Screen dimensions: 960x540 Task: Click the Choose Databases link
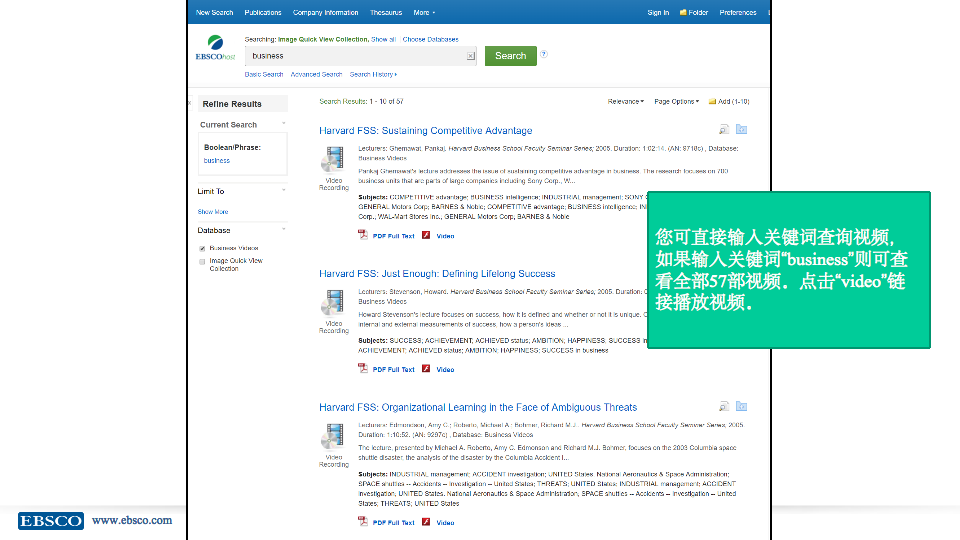click(x=430, y=39)
